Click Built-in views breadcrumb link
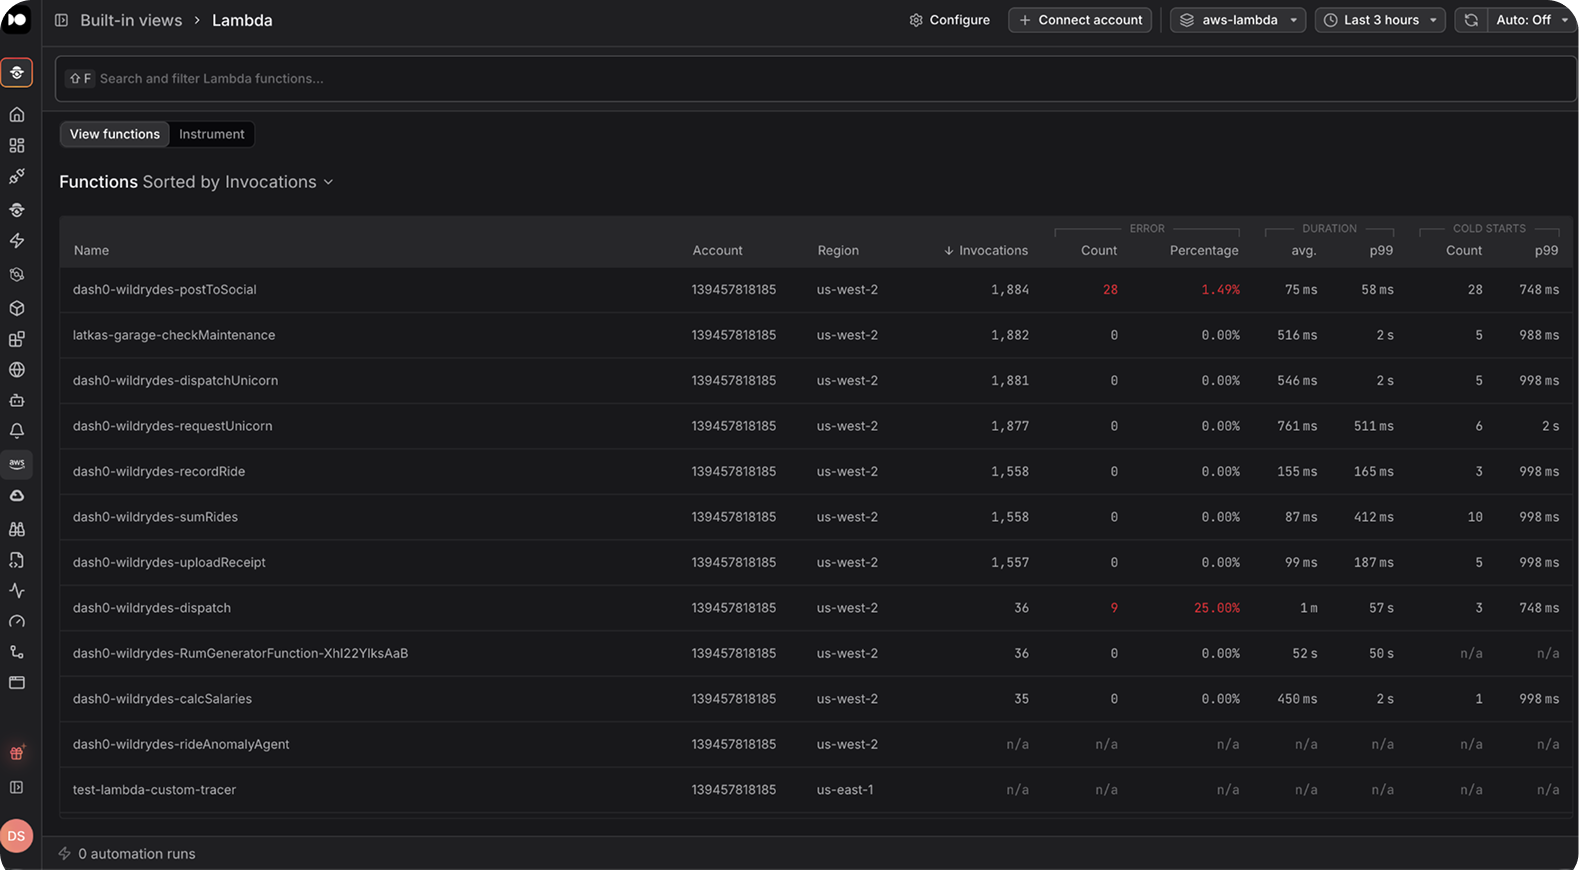This screenshot has height=884, width=1579. (x=131, y=20)
